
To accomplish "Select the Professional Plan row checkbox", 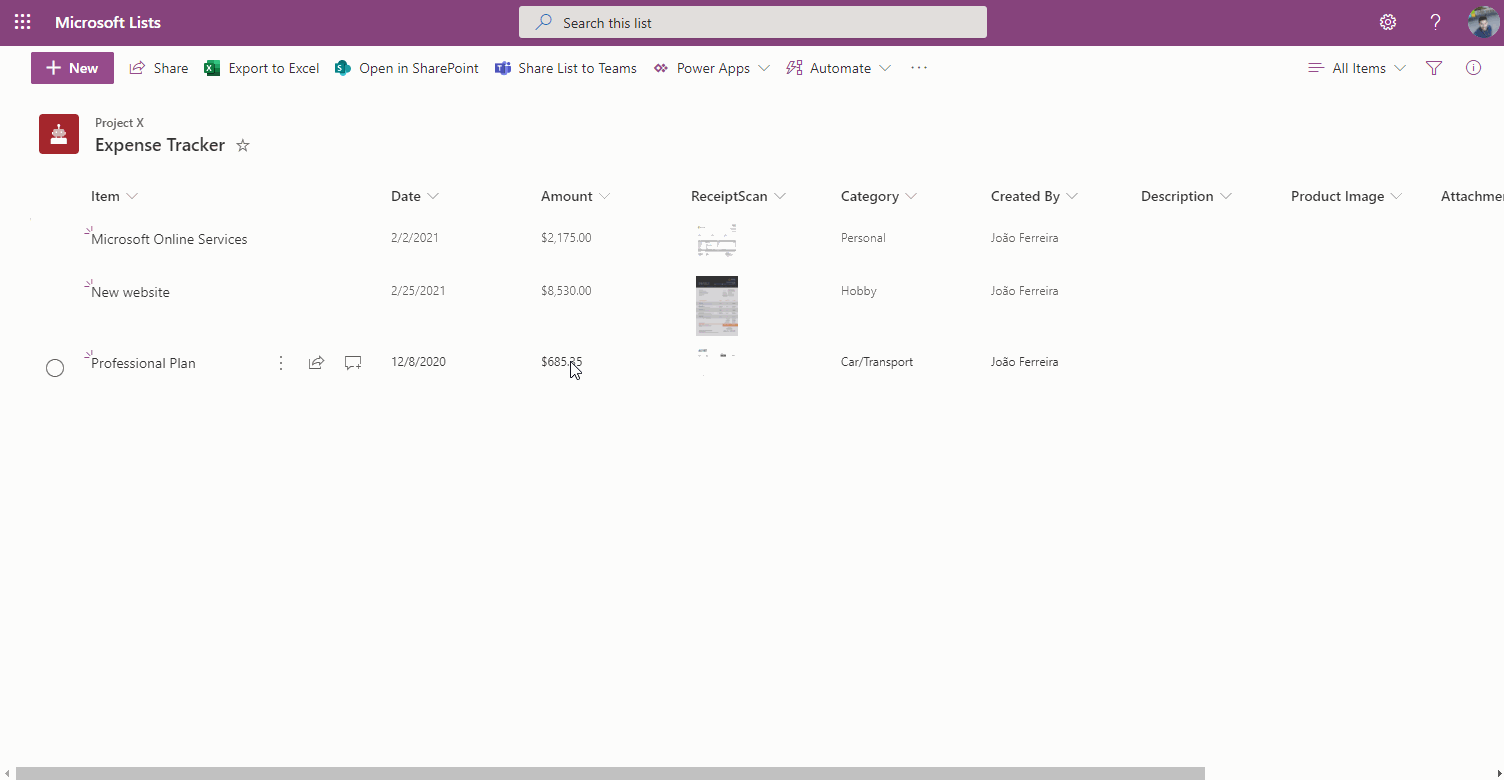I will (55, 368).
